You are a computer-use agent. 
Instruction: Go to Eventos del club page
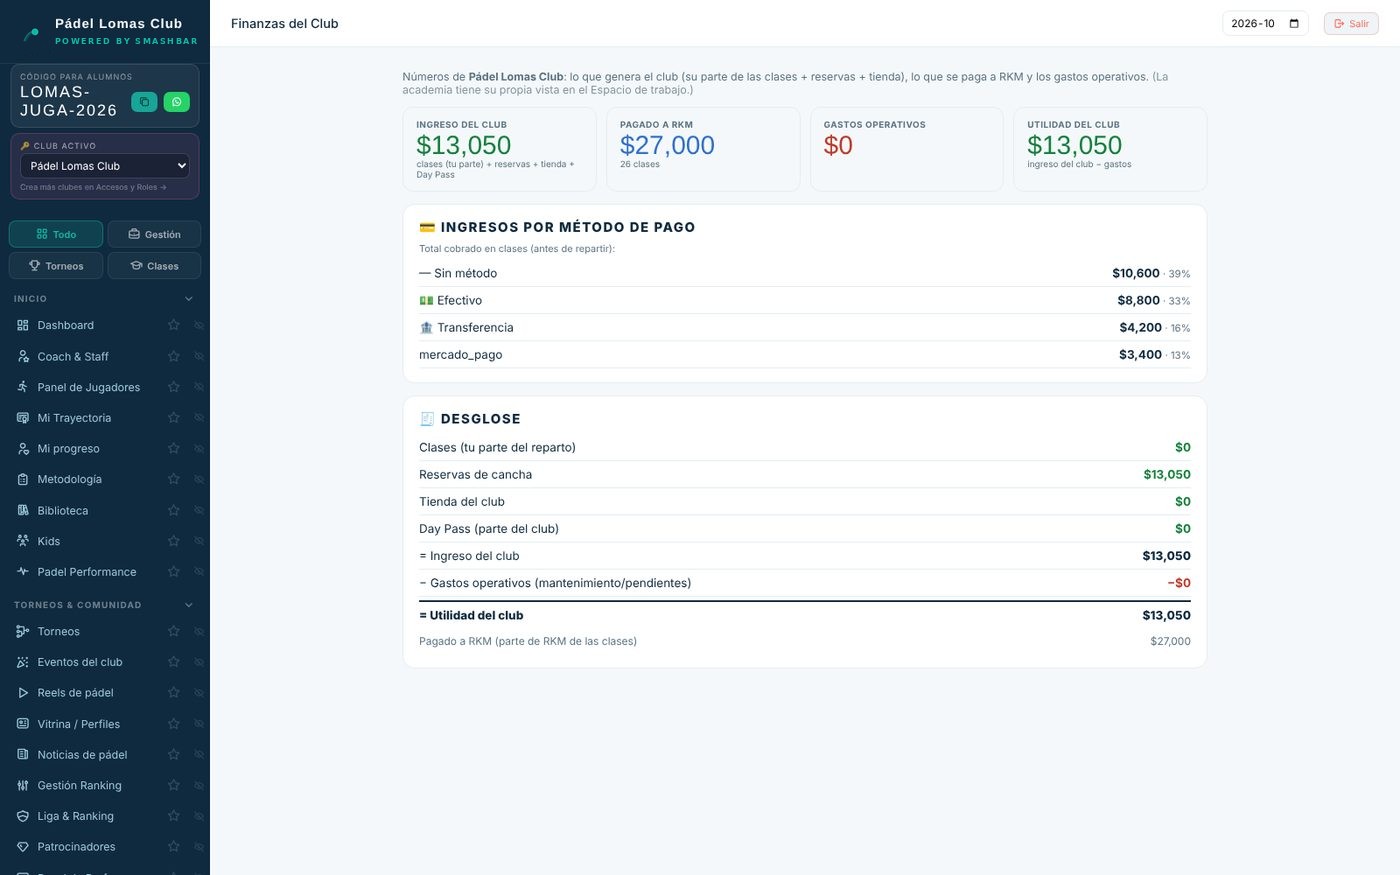[x=80, y=662]
